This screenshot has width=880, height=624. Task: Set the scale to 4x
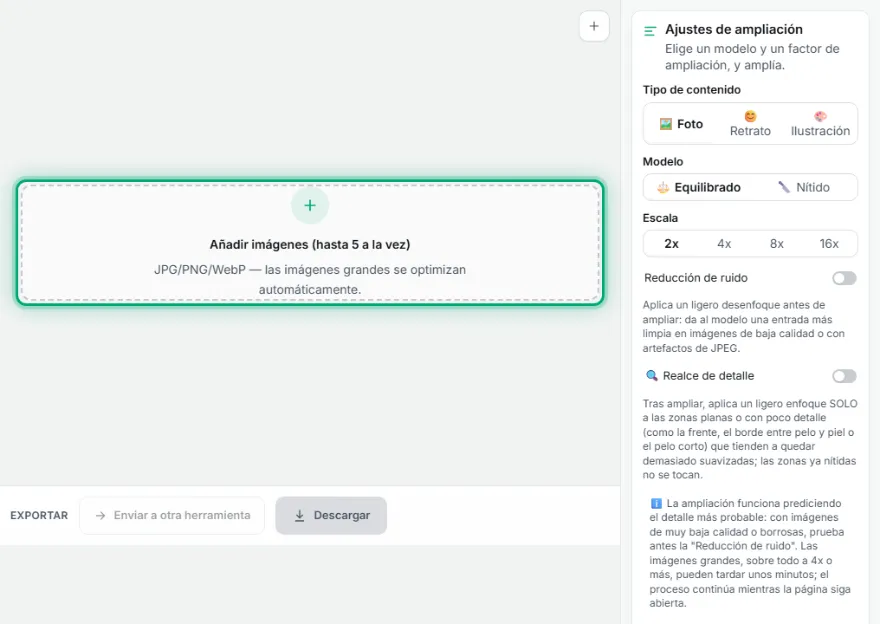click(x=724, y=244)
